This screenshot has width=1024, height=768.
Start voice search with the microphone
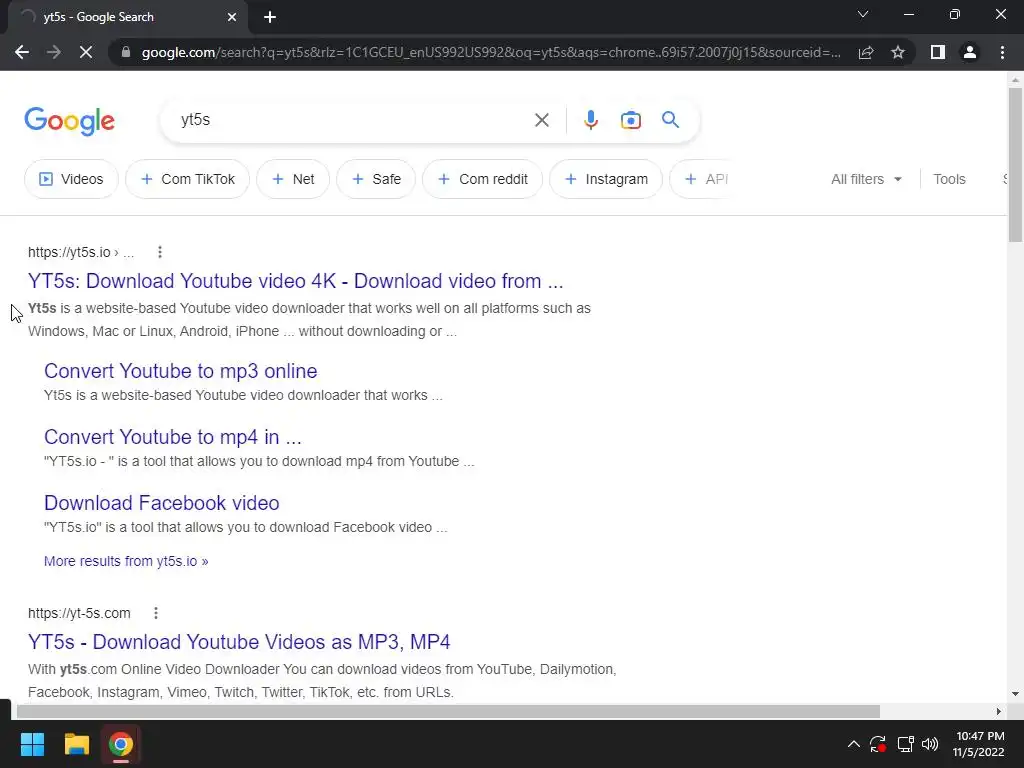pos(590,120)
